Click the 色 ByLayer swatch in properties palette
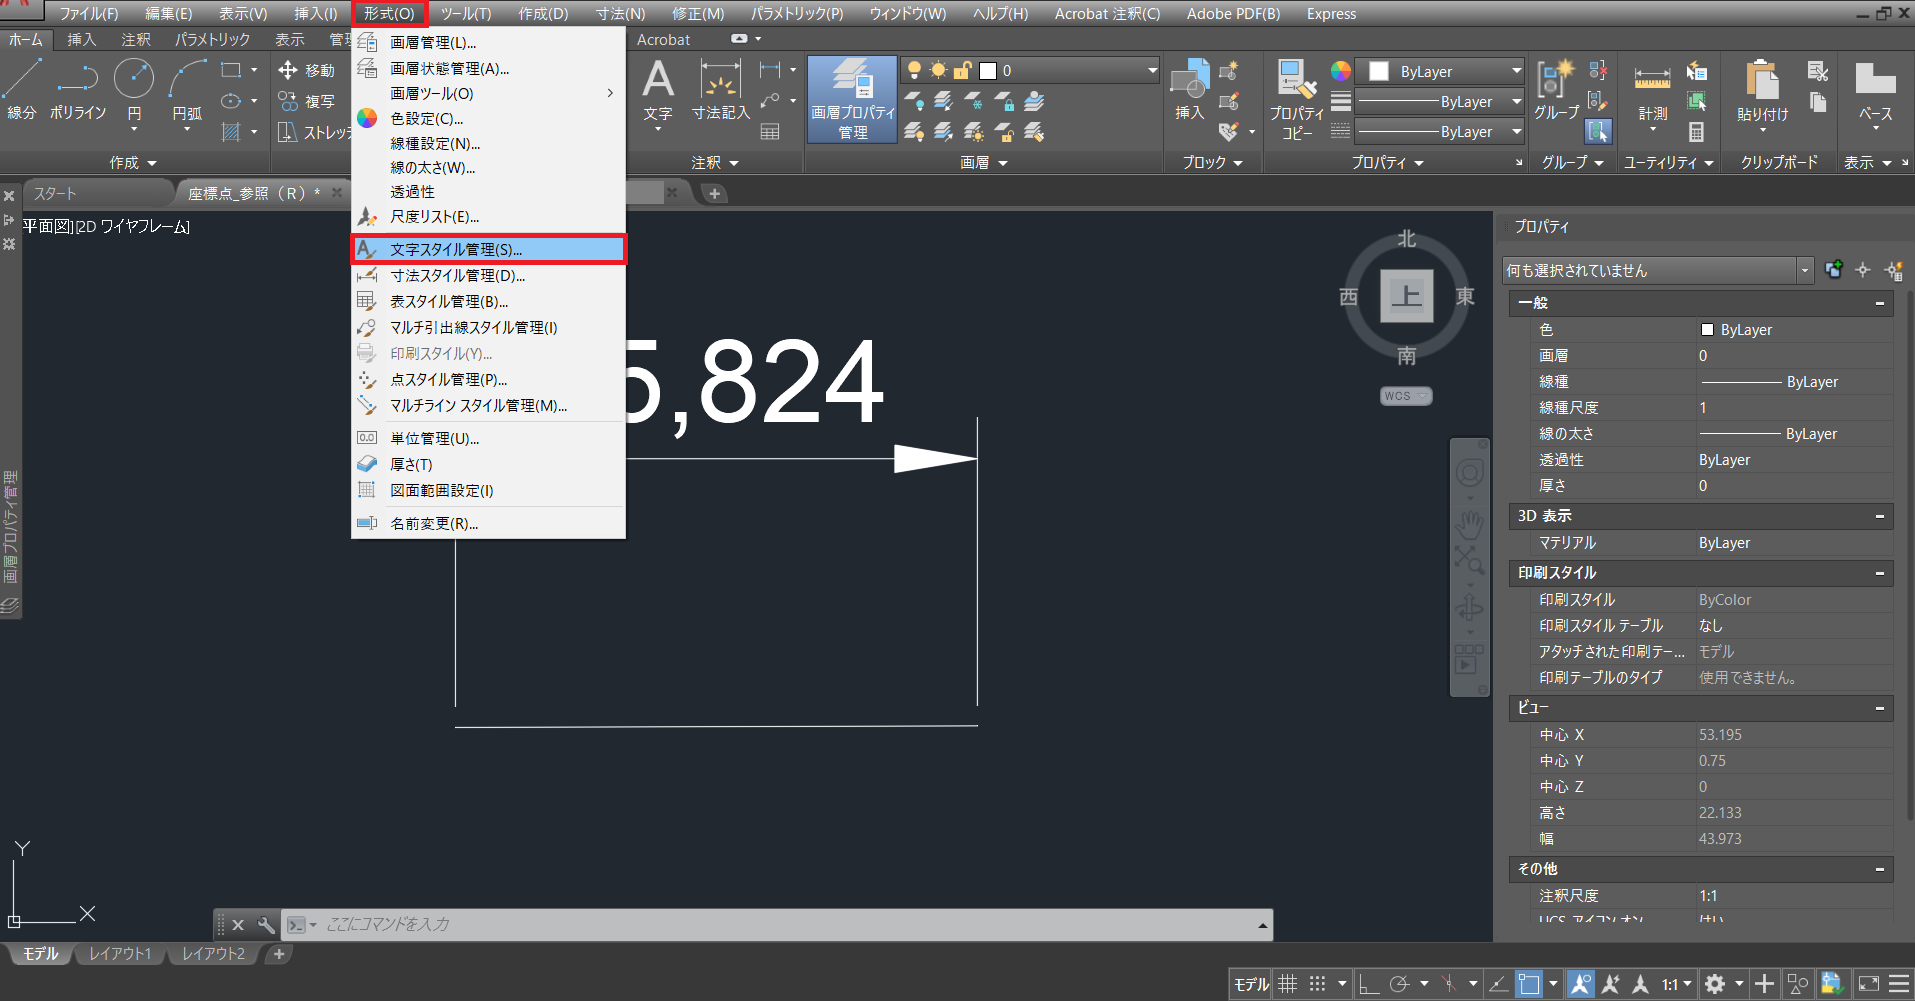The width and height of the screenshot is (1915, 1001). point(1708,329)
